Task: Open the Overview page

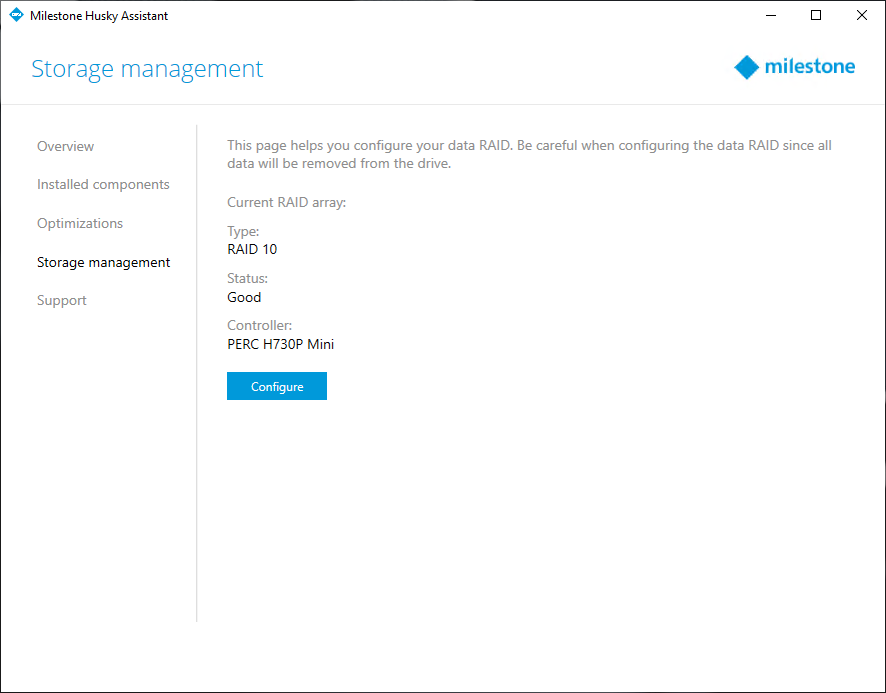Action: [65, 146]
